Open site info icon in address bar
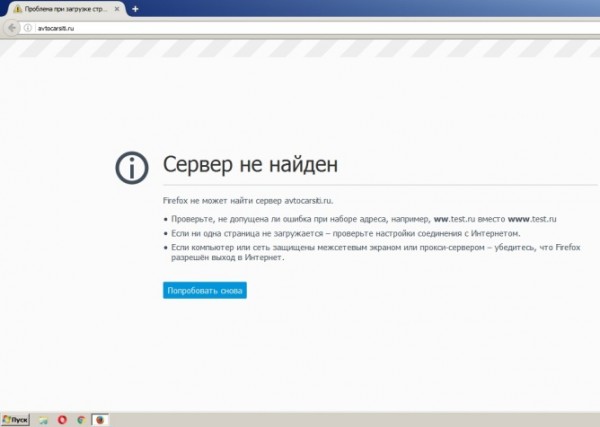 [x=28, y=28]
